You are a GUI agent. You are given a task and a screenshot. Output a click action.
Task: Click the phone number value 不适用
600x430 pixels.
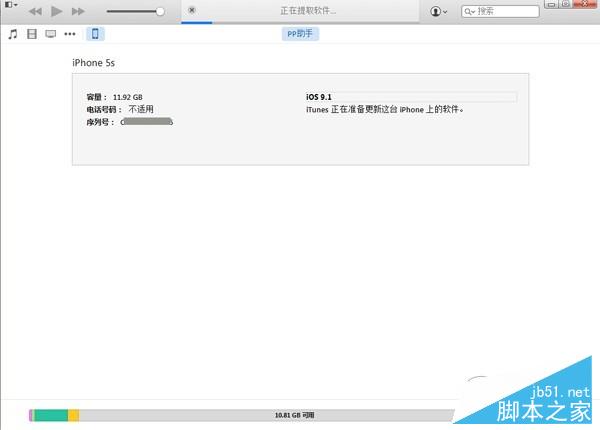(x=141, y=109)
